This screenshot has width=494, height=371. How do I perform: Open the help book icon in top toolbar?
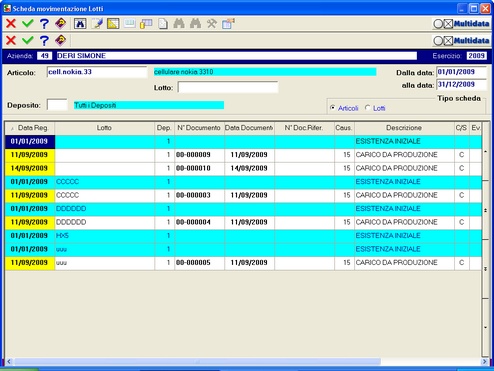61,24
